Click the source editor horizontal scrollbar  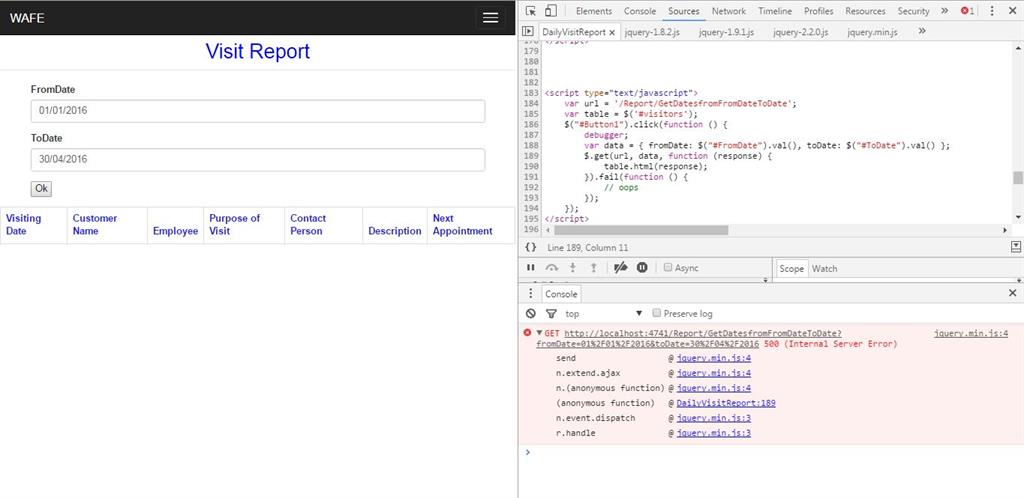tap(641, 230)
